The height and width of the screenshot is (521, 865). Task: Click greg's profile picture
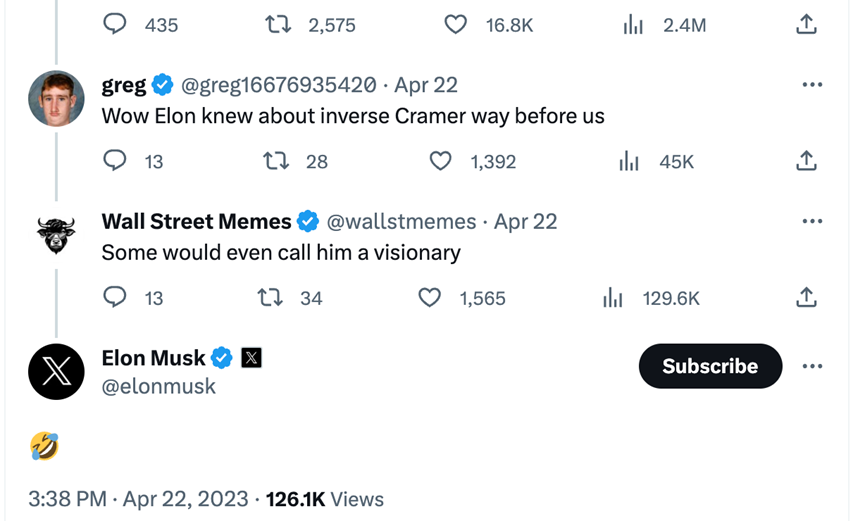coord(56,99)
